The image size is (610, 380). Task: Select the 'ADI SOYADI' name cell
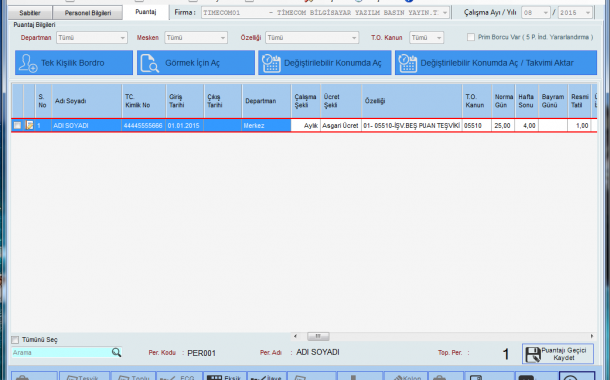pos(86,126)
